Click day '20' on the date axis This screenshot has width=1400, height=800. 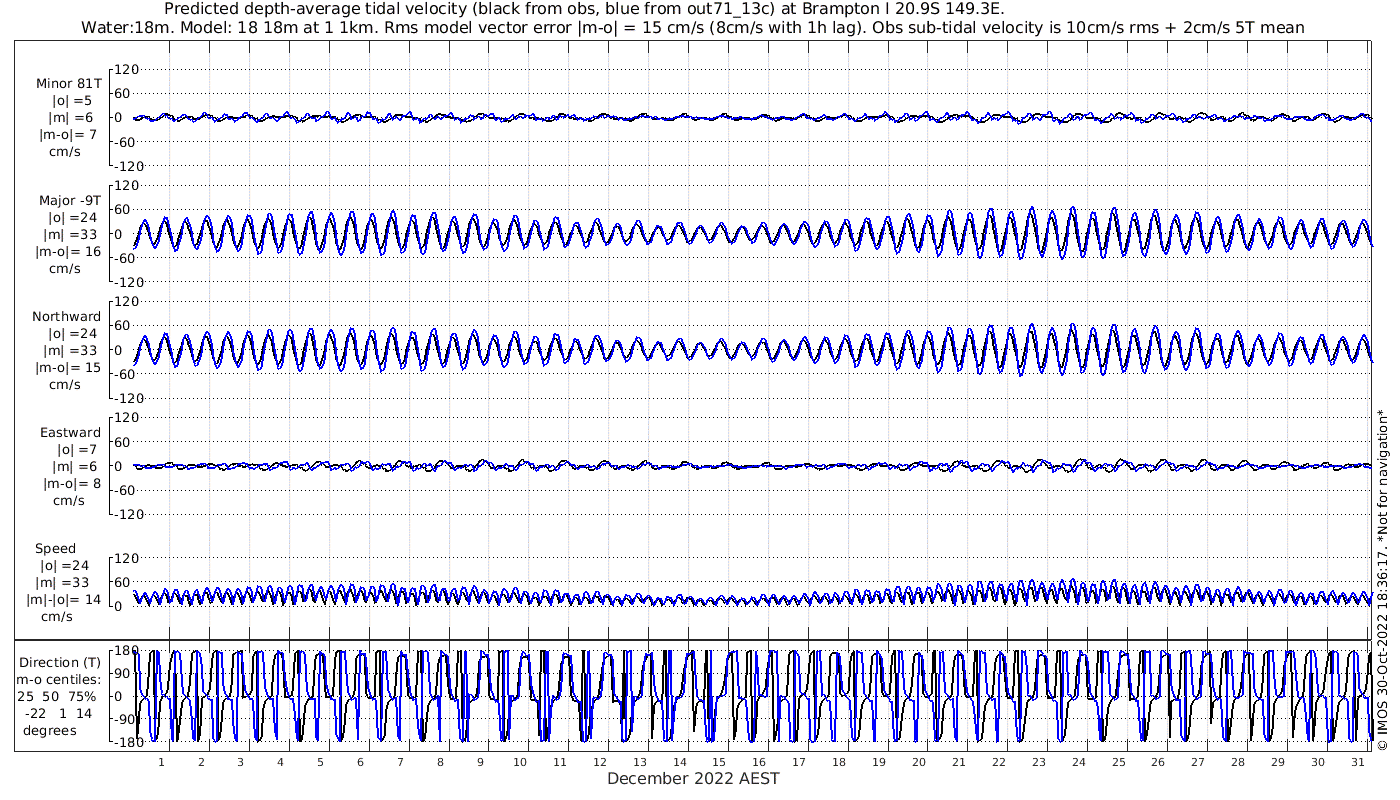[918, 762]
